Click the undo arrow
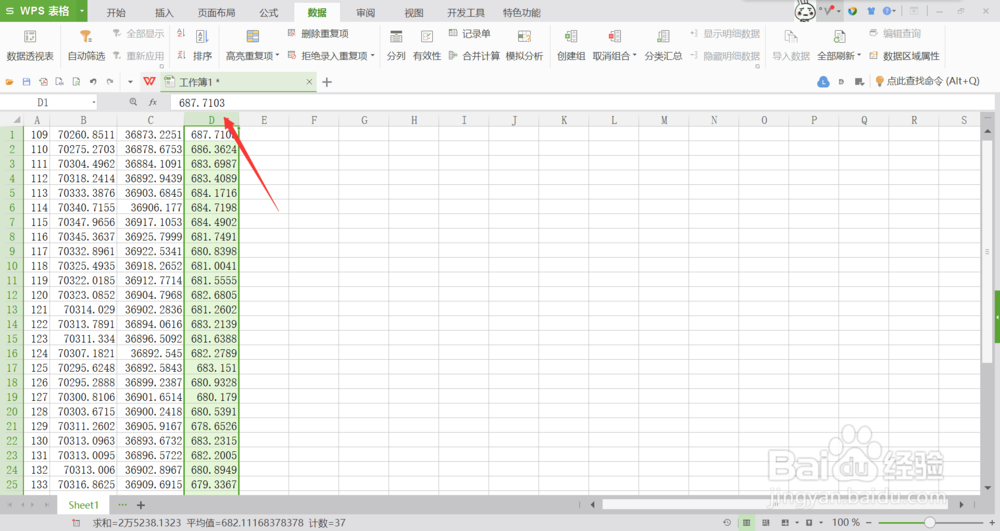 pyautogui.click(x=93, y=82)
